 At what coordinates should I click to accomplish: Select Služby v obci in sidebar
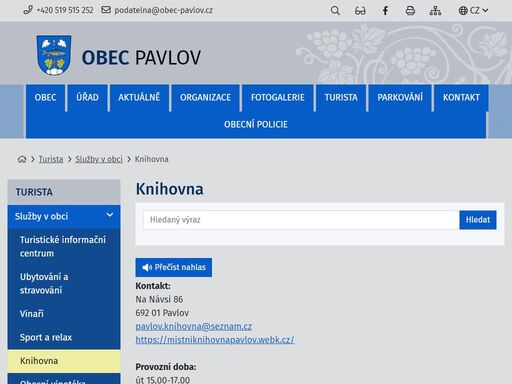point(64,216)
